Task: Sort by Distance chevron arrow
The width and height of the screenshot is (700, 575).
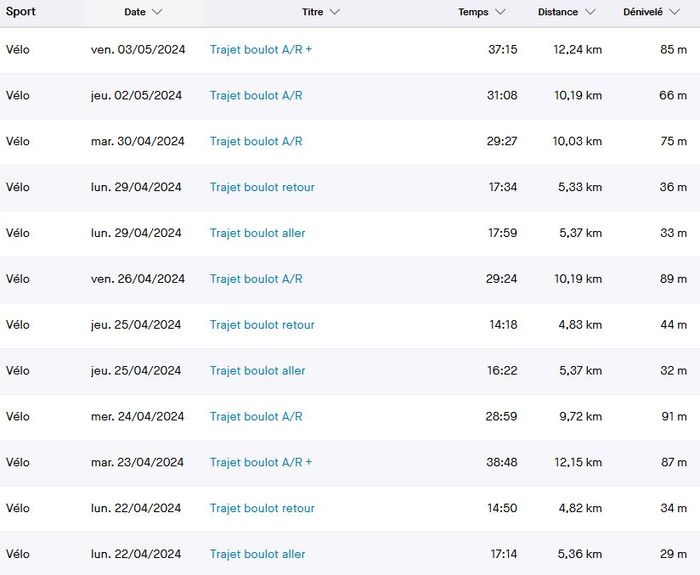Action: tap(590, 12)
